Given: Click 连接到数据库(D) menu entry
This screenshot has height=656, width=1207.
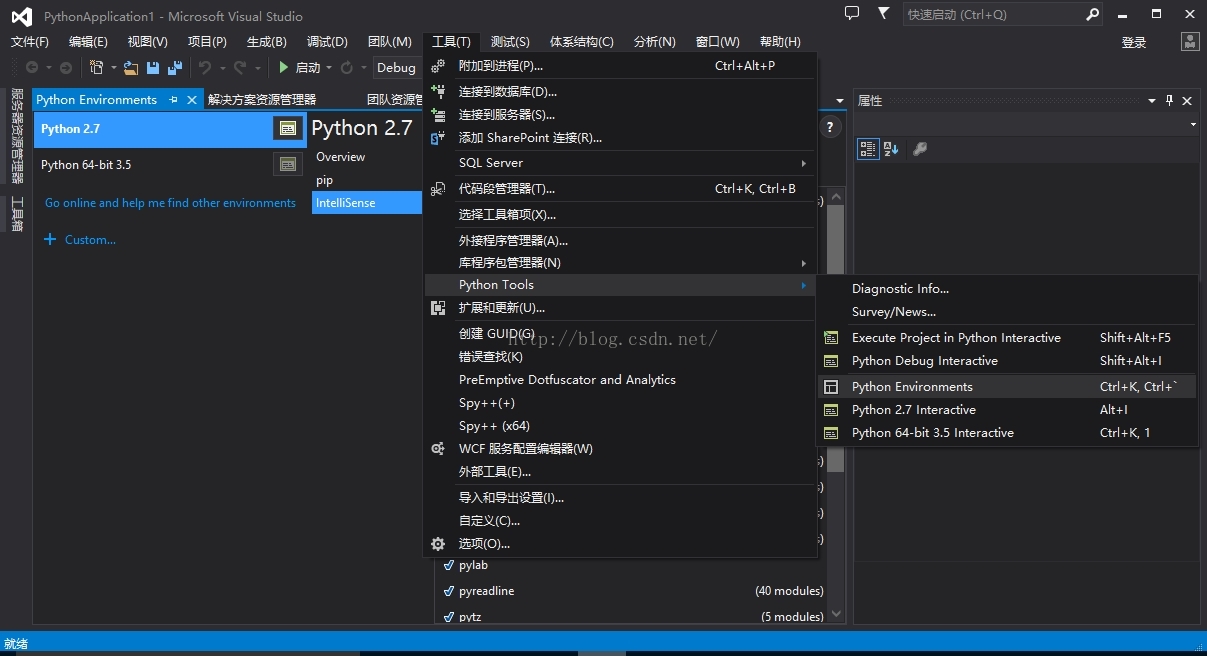Looking at the screenshot, I should tap(620, 92).
